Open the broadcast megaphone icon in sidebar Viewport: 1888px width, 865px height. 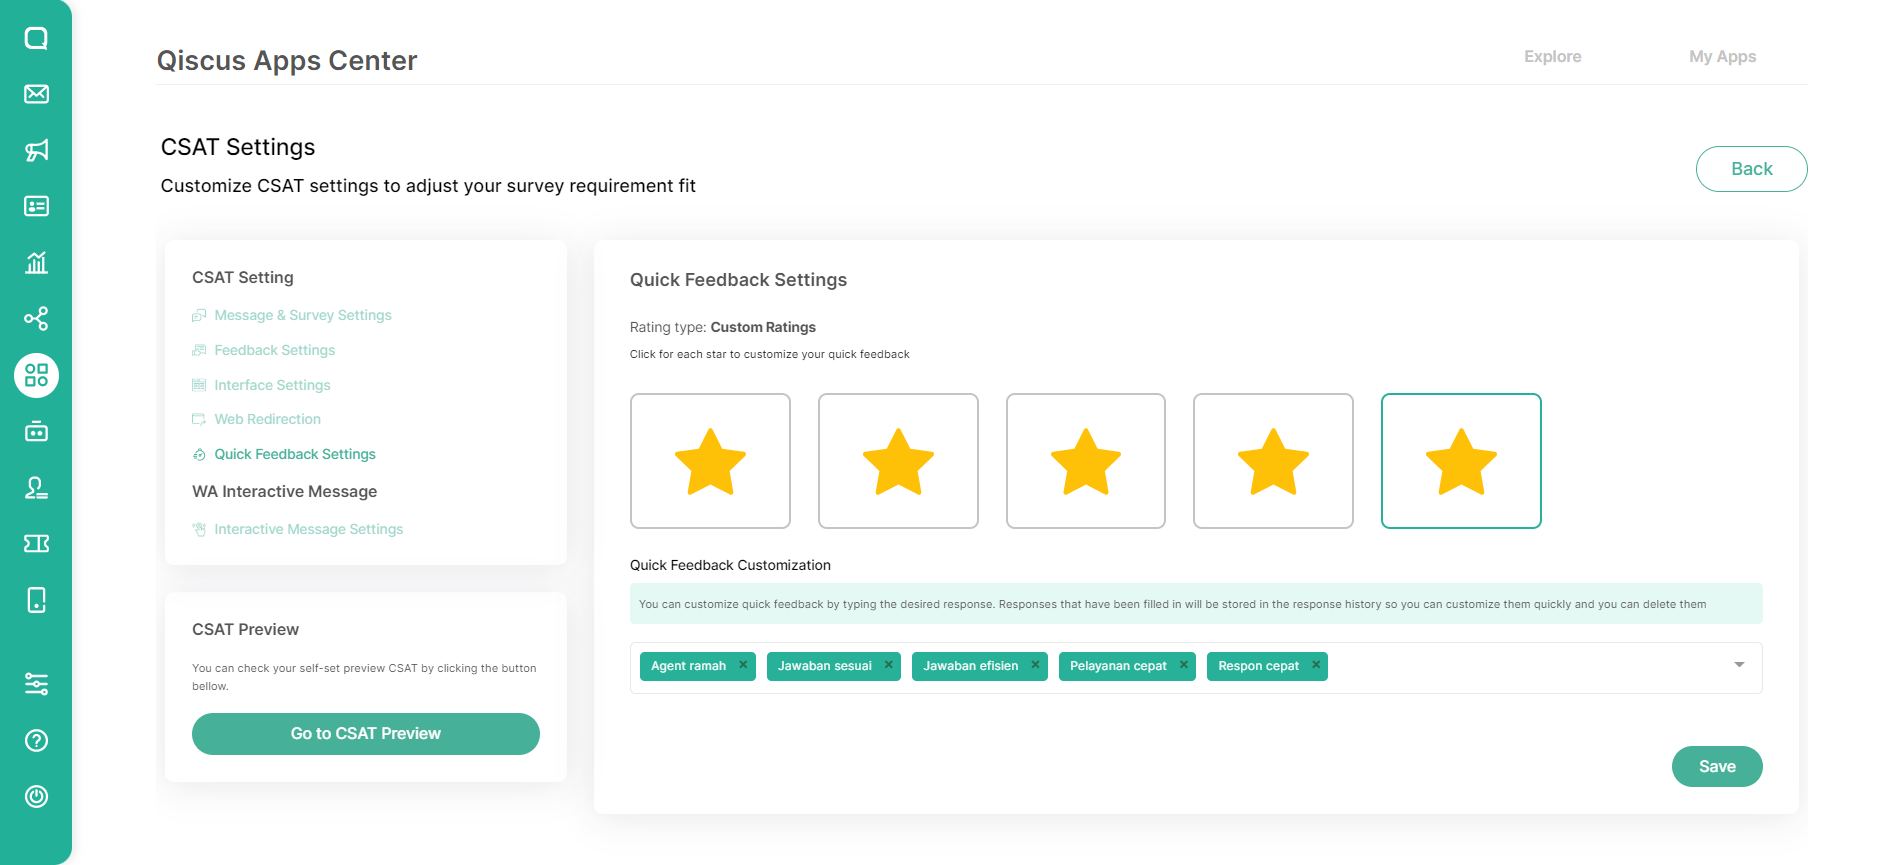click(x=36, y=150)
